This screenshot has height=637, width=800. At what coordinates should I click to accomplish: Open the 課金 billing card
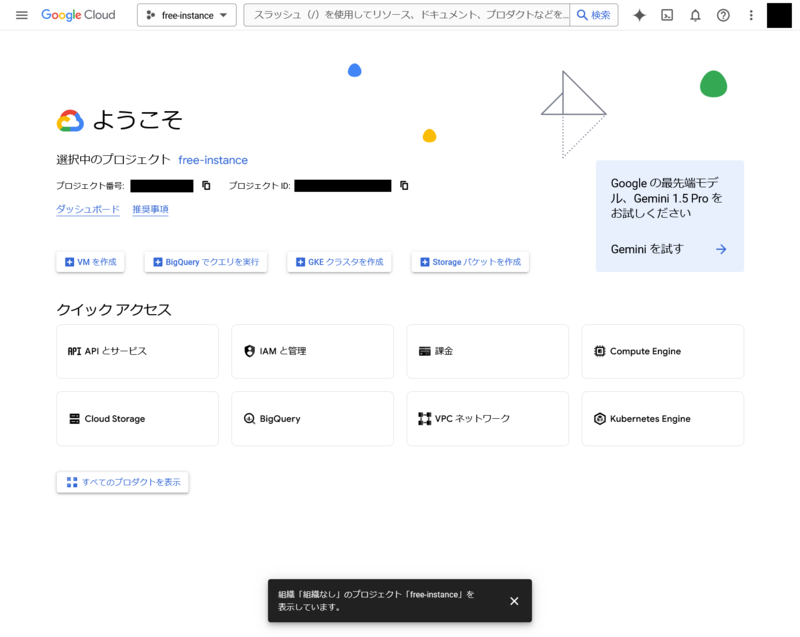pyautogui.click(x=487, y=351)
